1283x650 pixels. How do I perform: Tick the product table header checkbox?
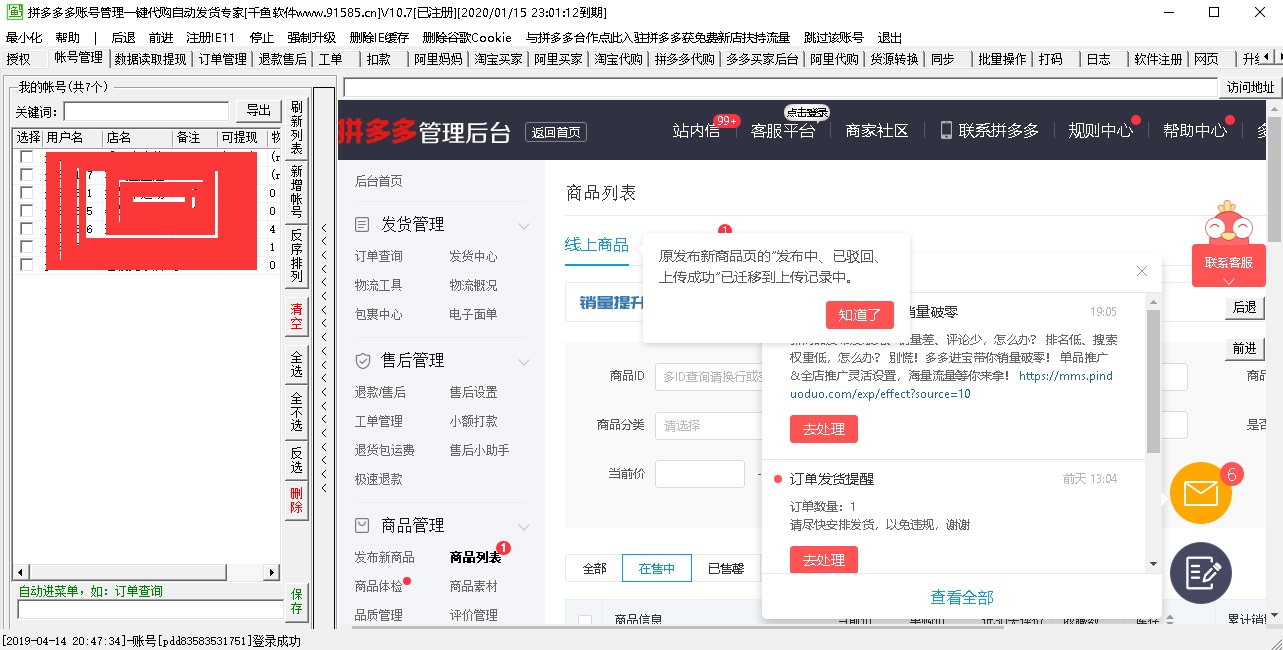(585, 621)
